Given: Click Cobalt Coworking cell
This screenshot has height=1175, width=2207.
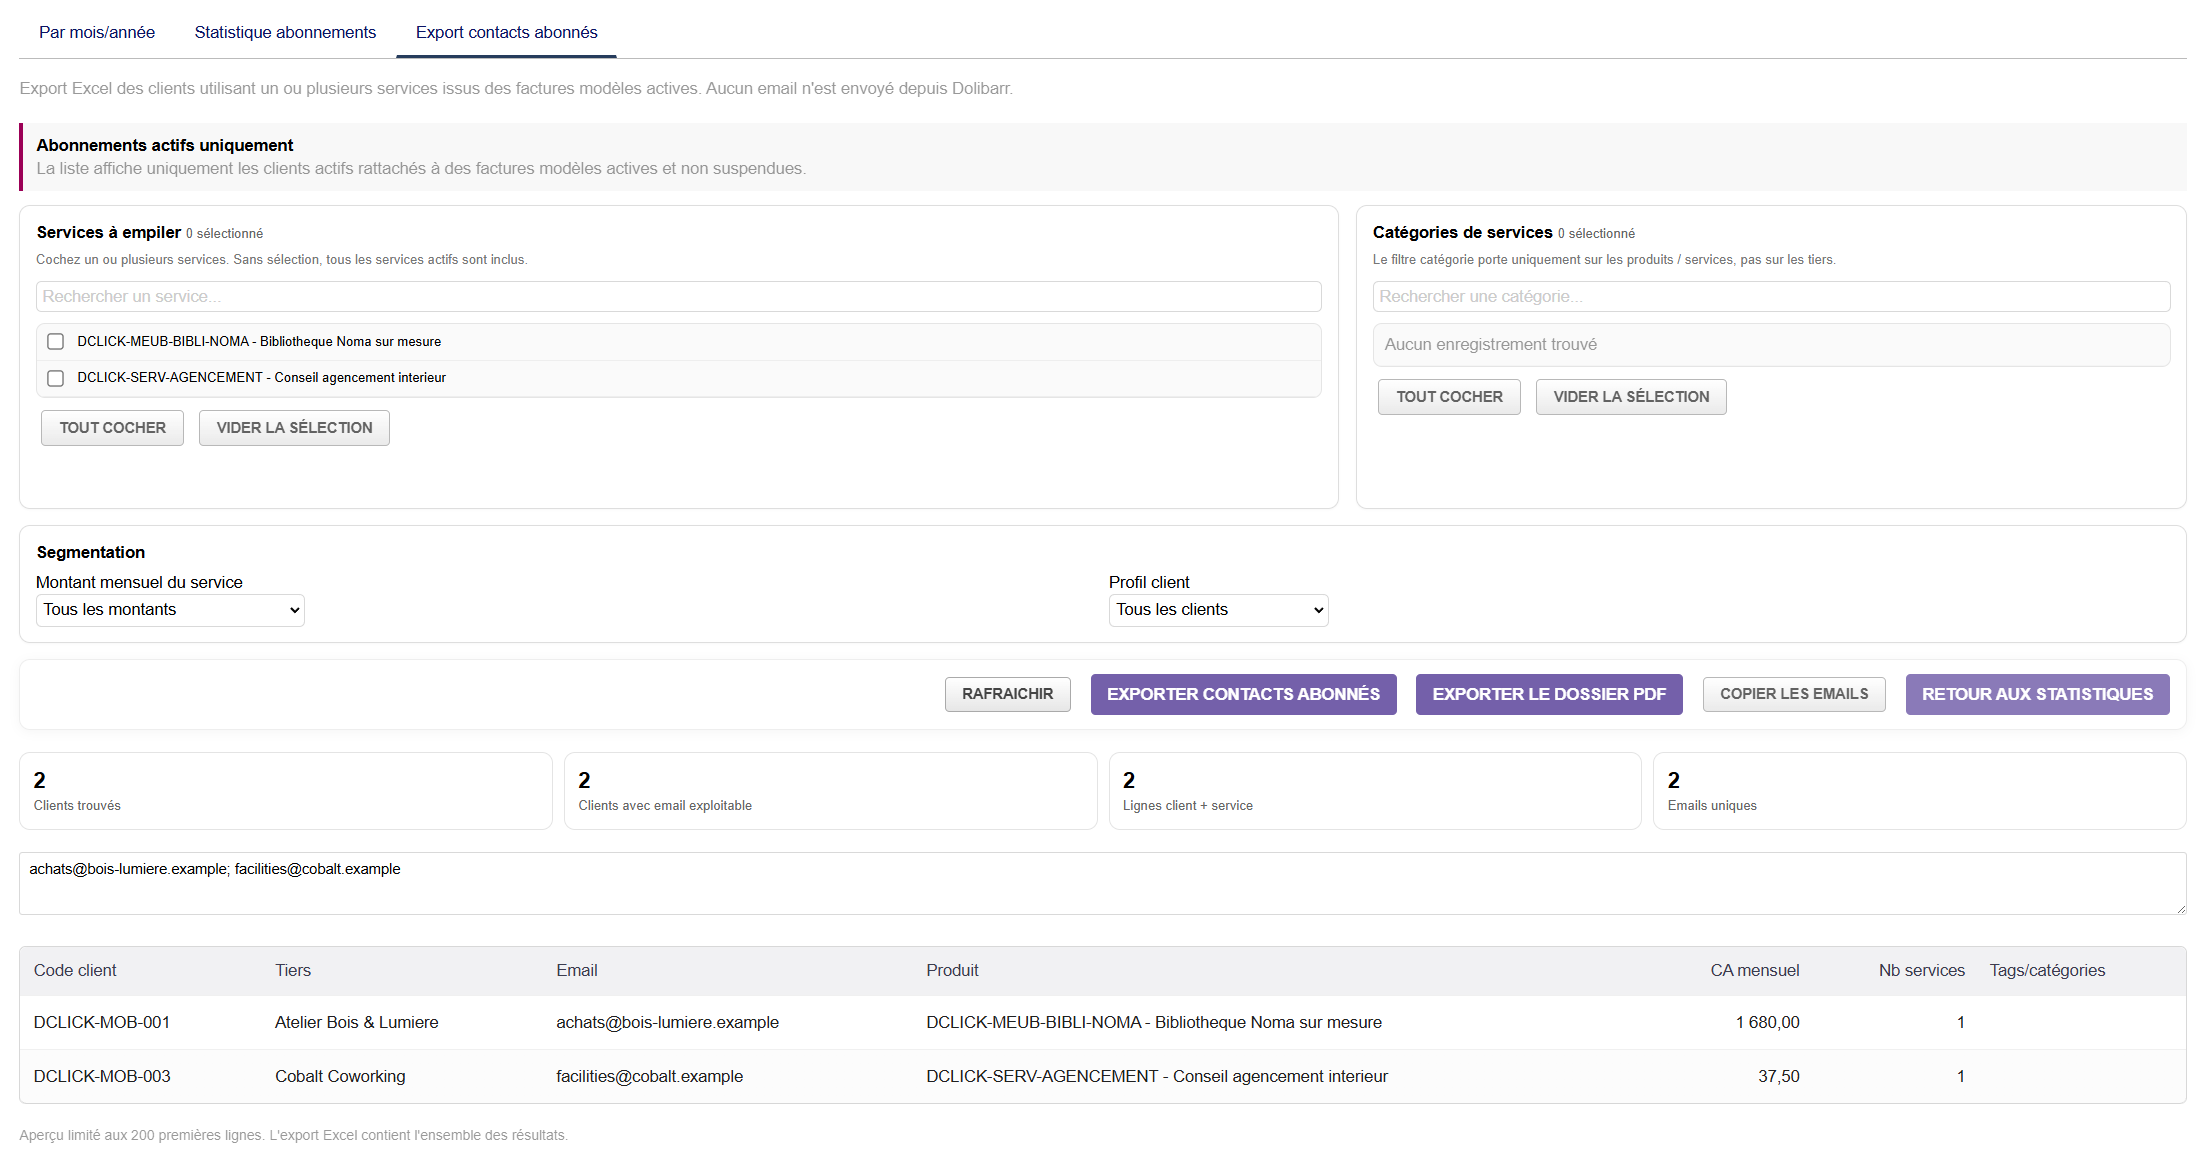Looking at the screenshot, I should 340,1076.
